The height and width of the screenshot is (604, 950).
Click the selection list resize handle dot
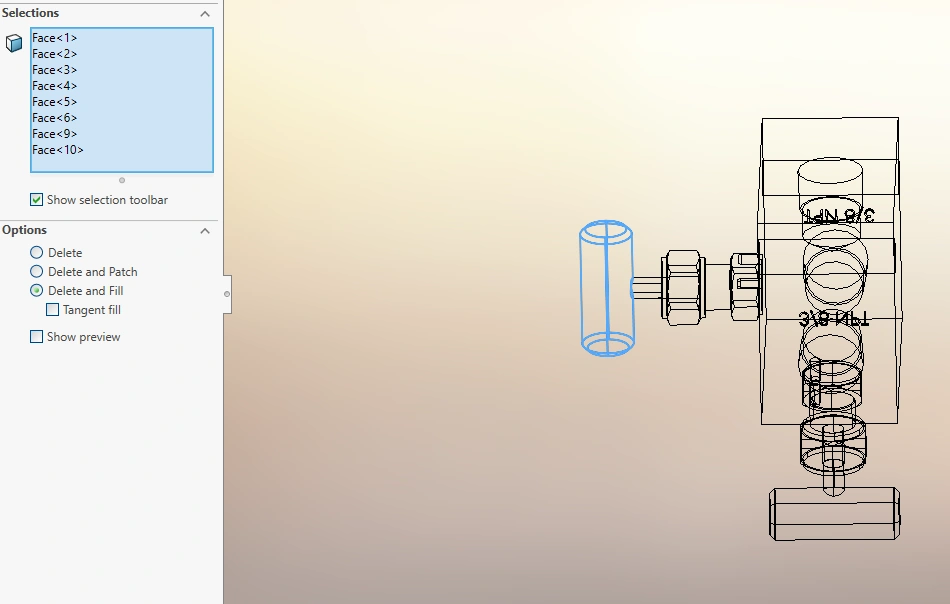pyautogui.click(x=122, y=181)
